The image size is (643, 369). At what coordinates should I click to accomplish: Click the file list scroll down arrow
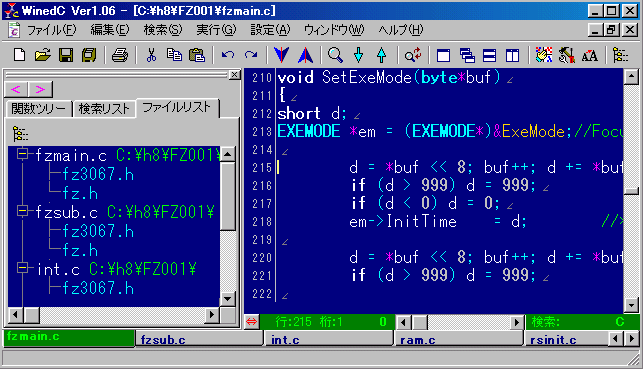pyautogui.click(x=228, y=298)
